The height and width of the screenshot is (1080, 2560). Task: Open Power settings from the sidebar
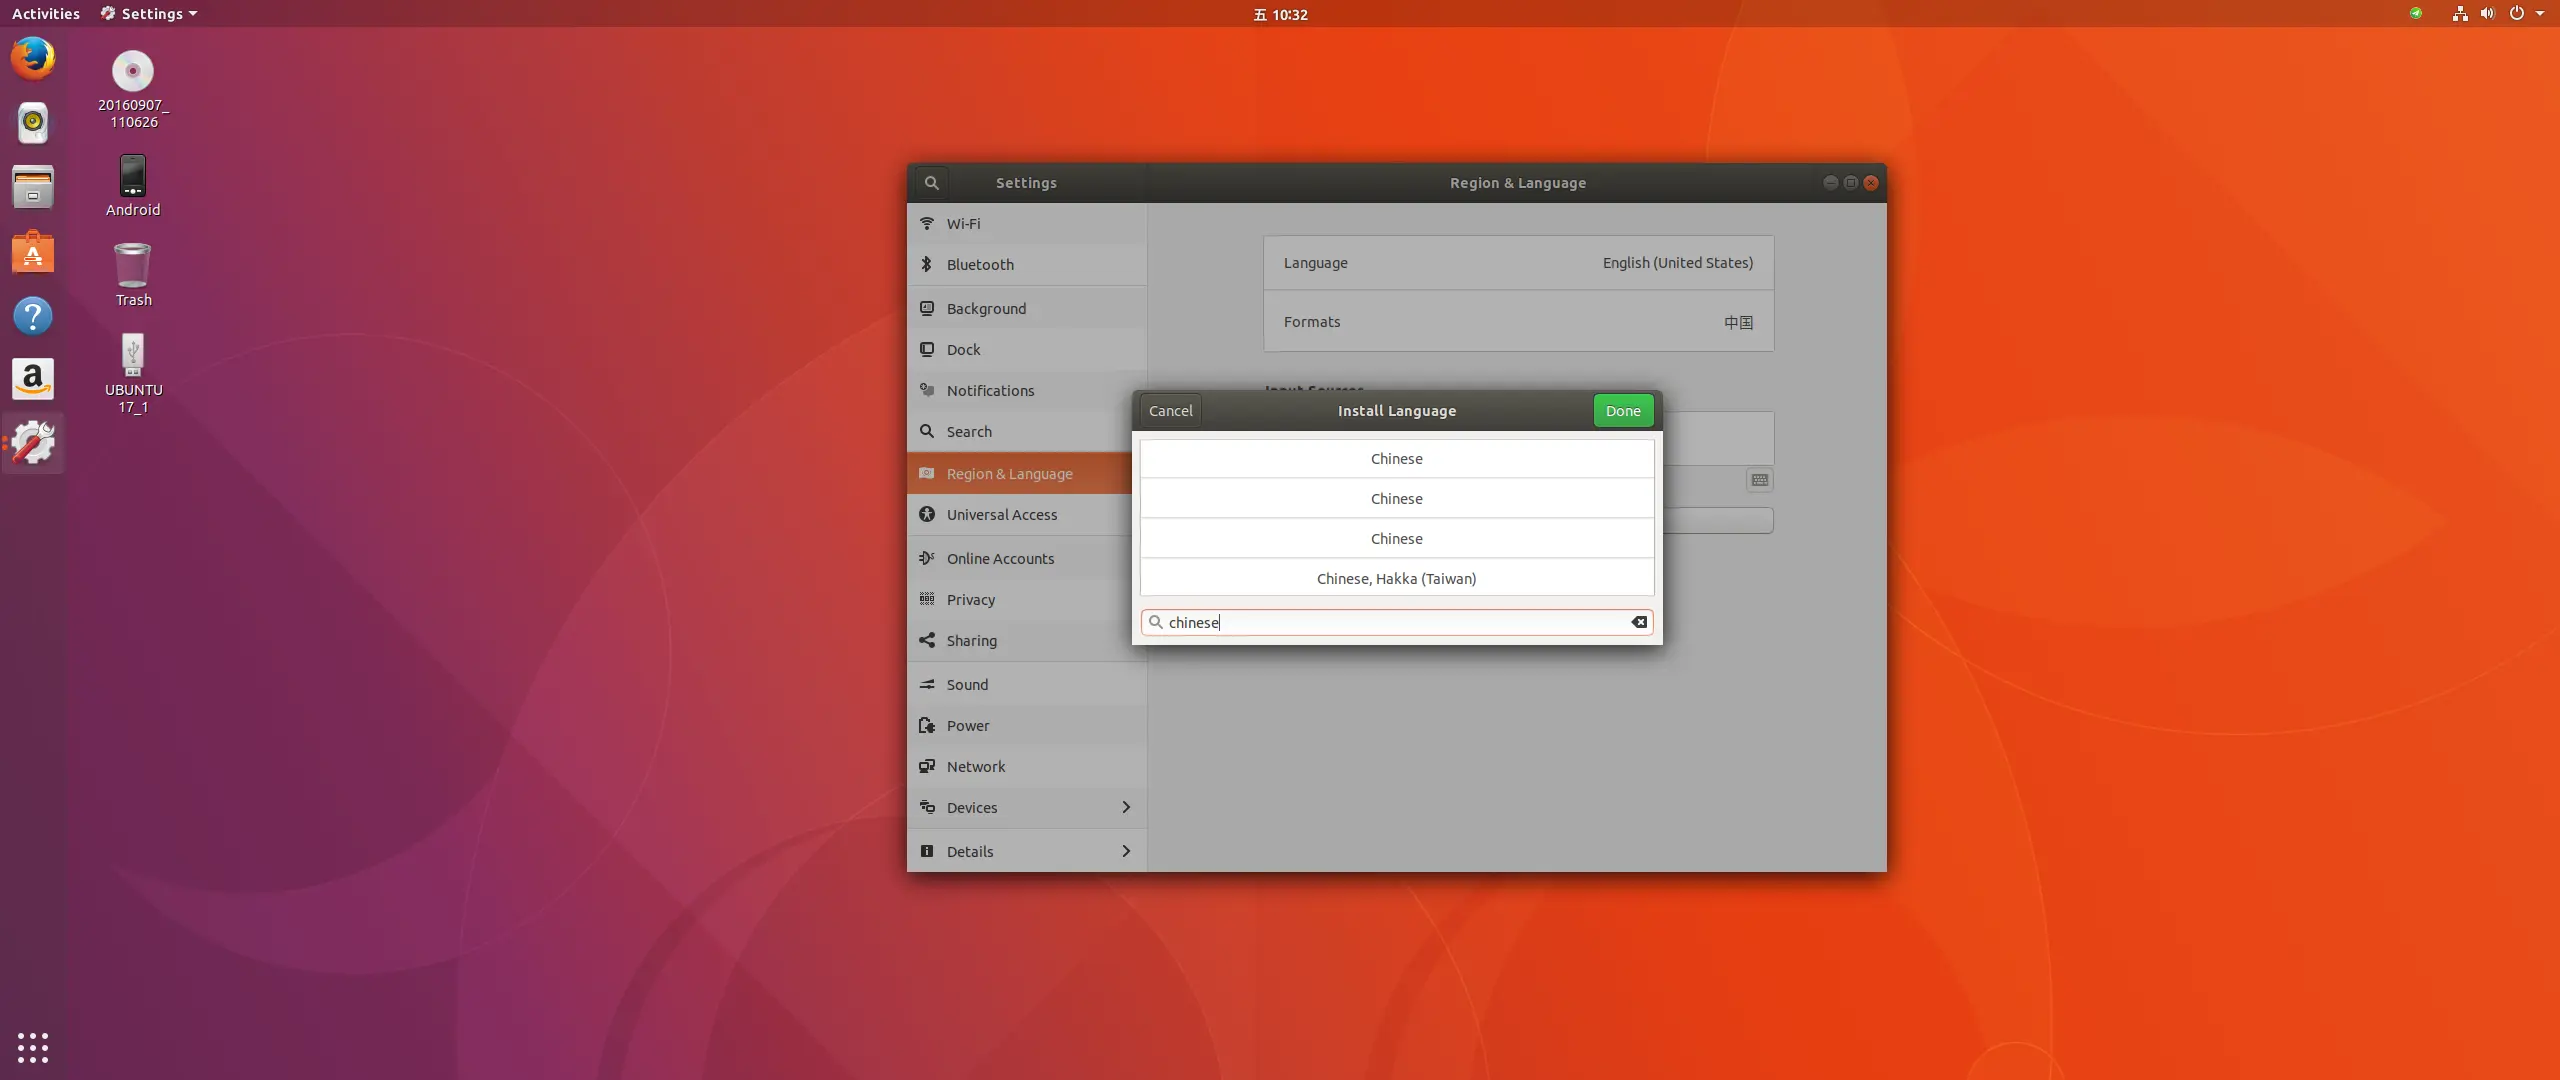[926, 725]
